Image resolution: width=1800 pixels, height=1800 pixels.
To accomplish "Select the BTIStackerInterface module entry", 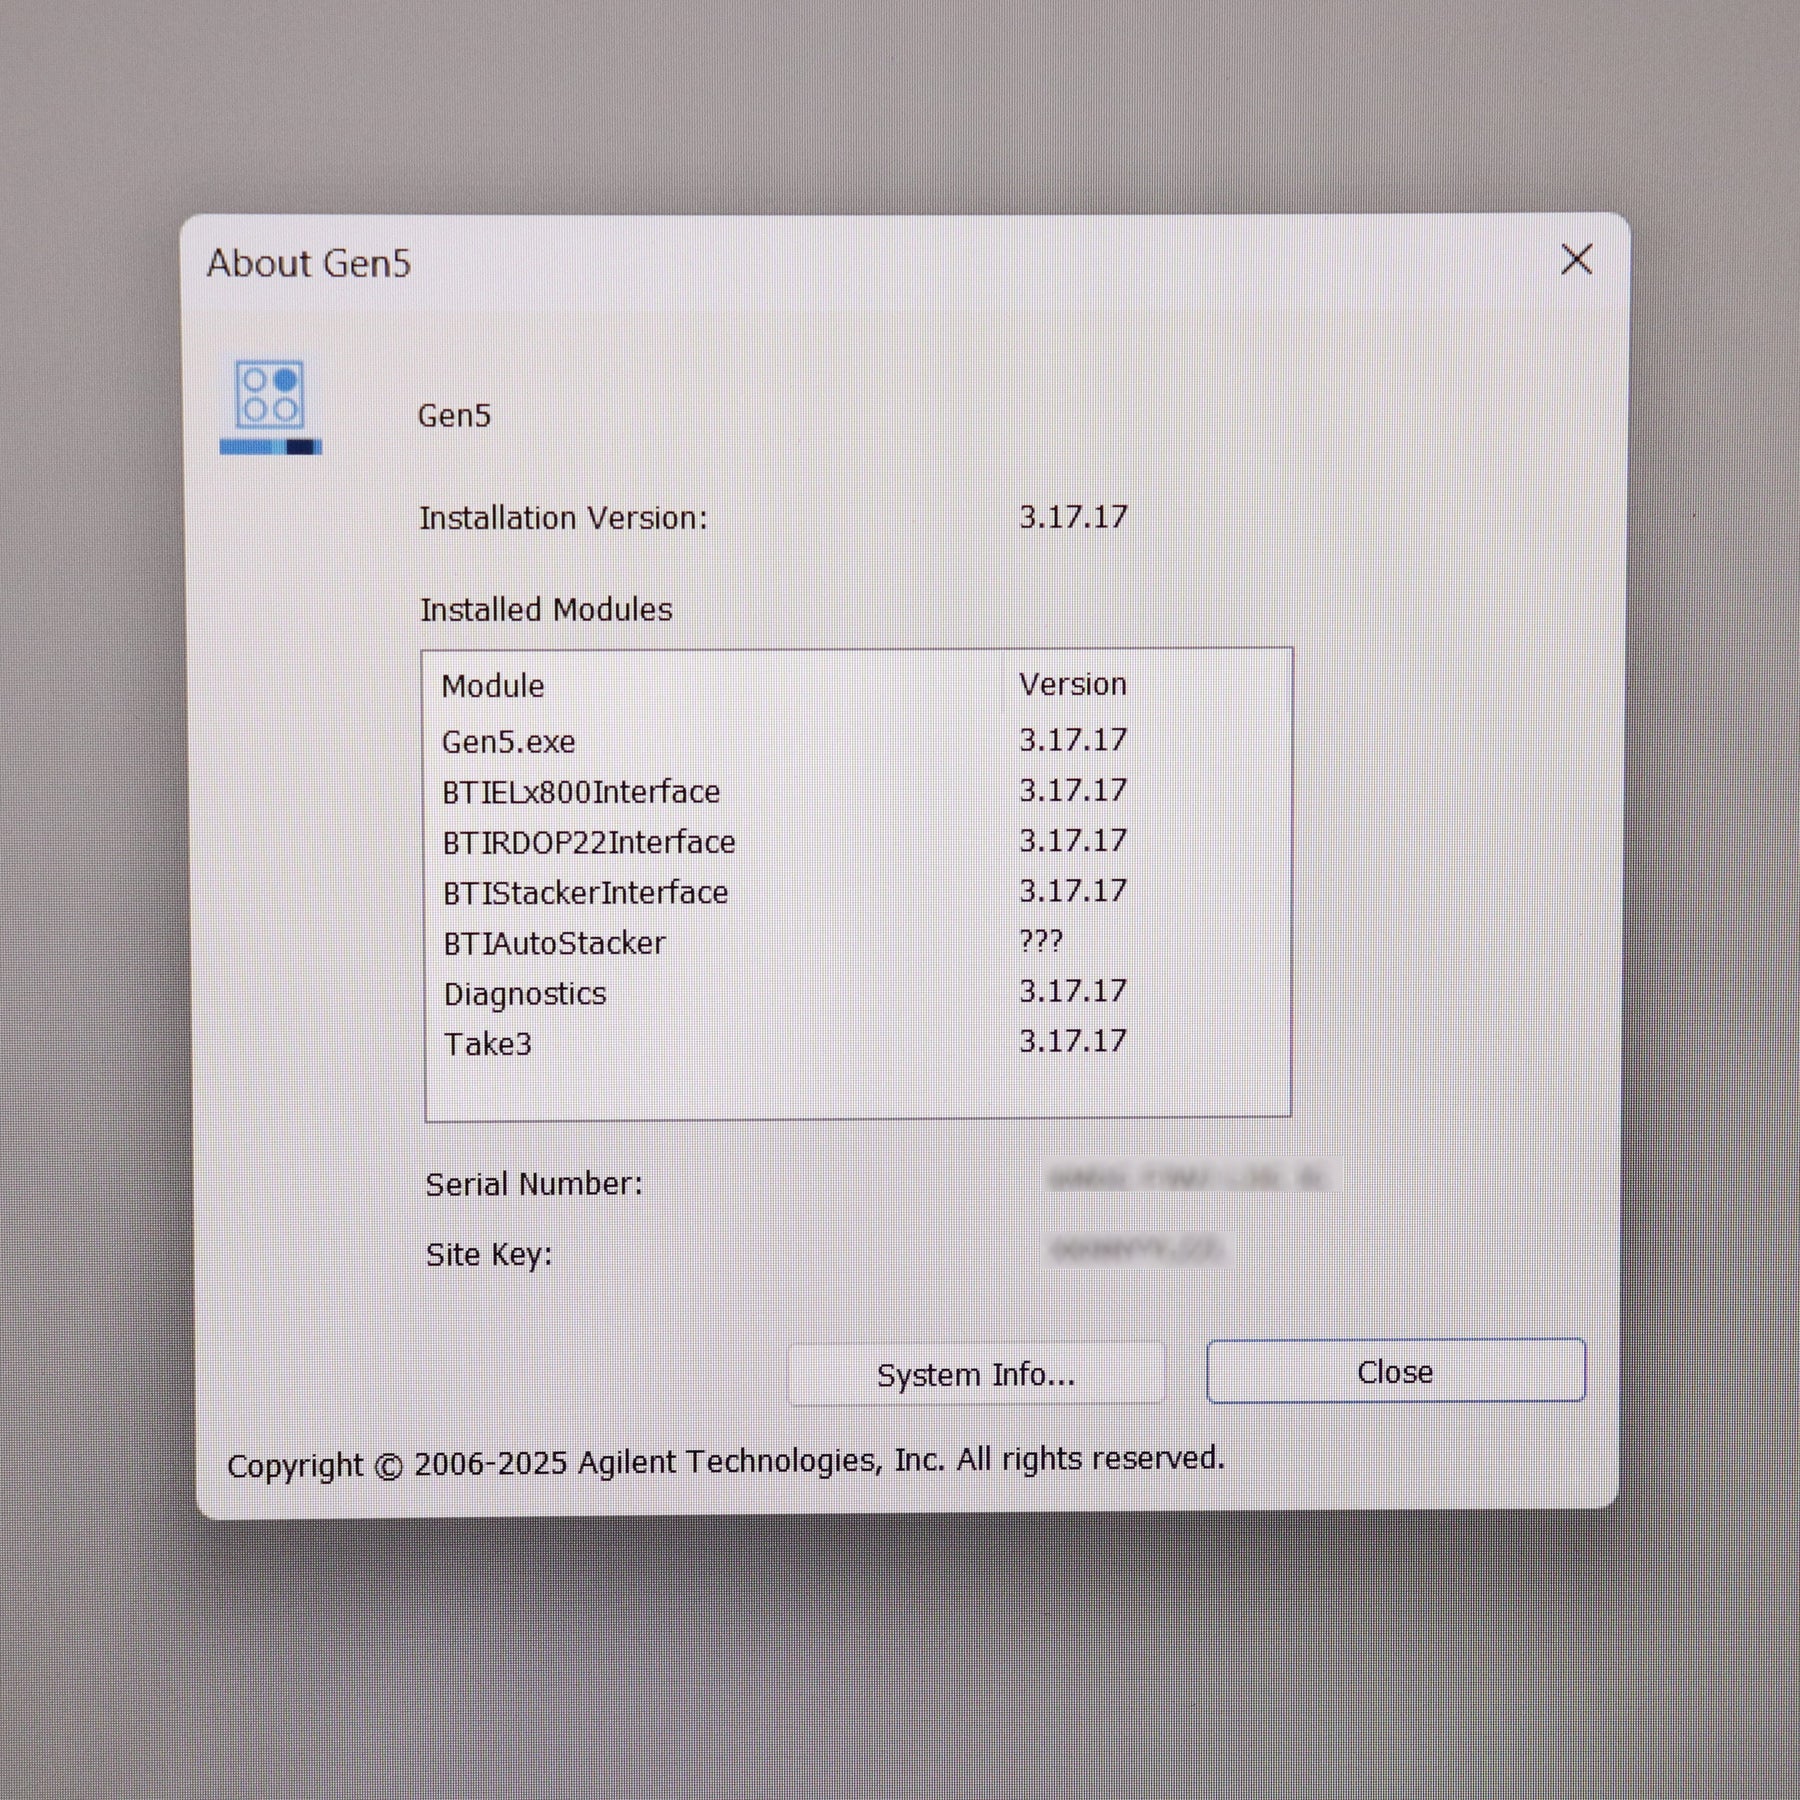I will tap(585, 891).
